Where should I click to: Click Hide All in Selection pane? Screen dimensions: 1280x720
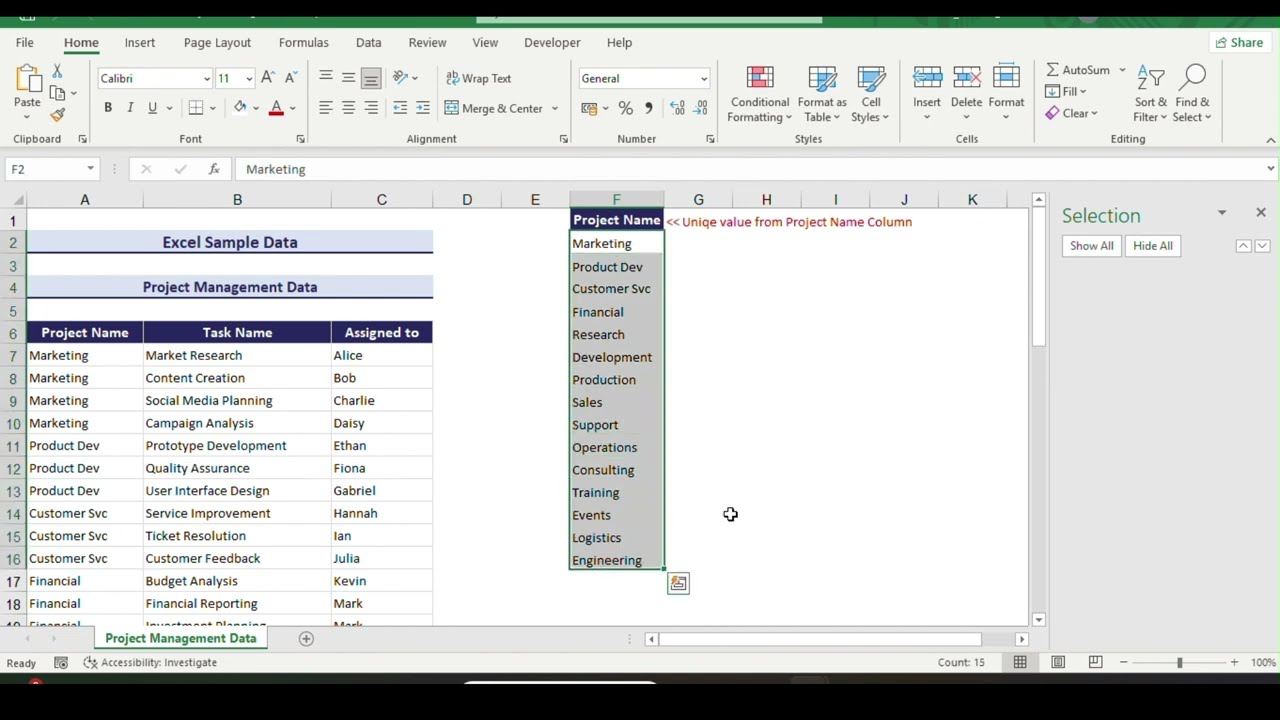coord(1153,246)
